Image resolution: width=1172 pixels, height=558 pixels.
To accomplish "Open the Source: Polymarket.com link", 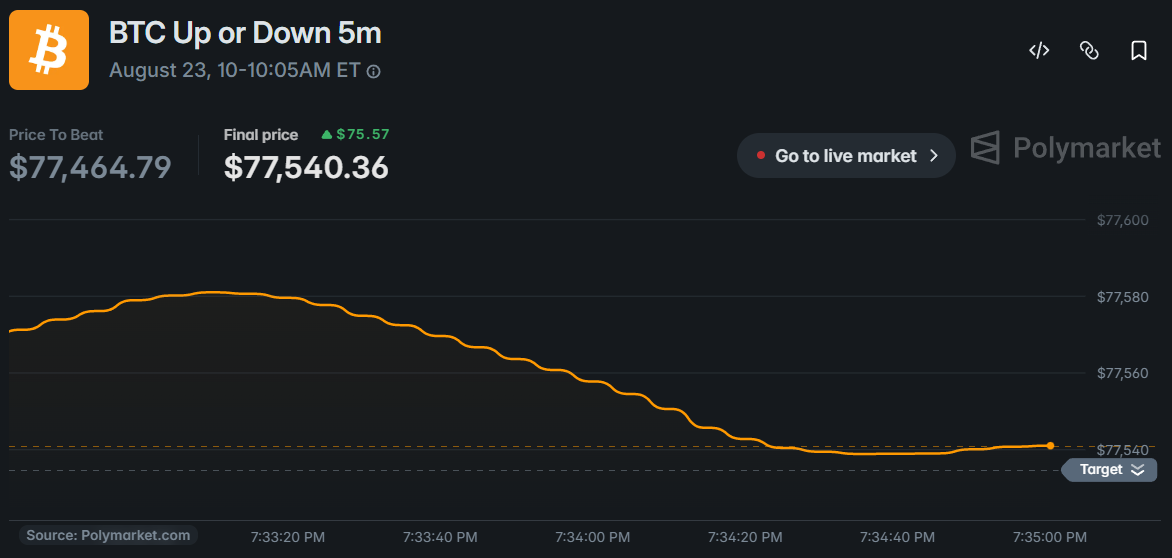I will 108,536.
